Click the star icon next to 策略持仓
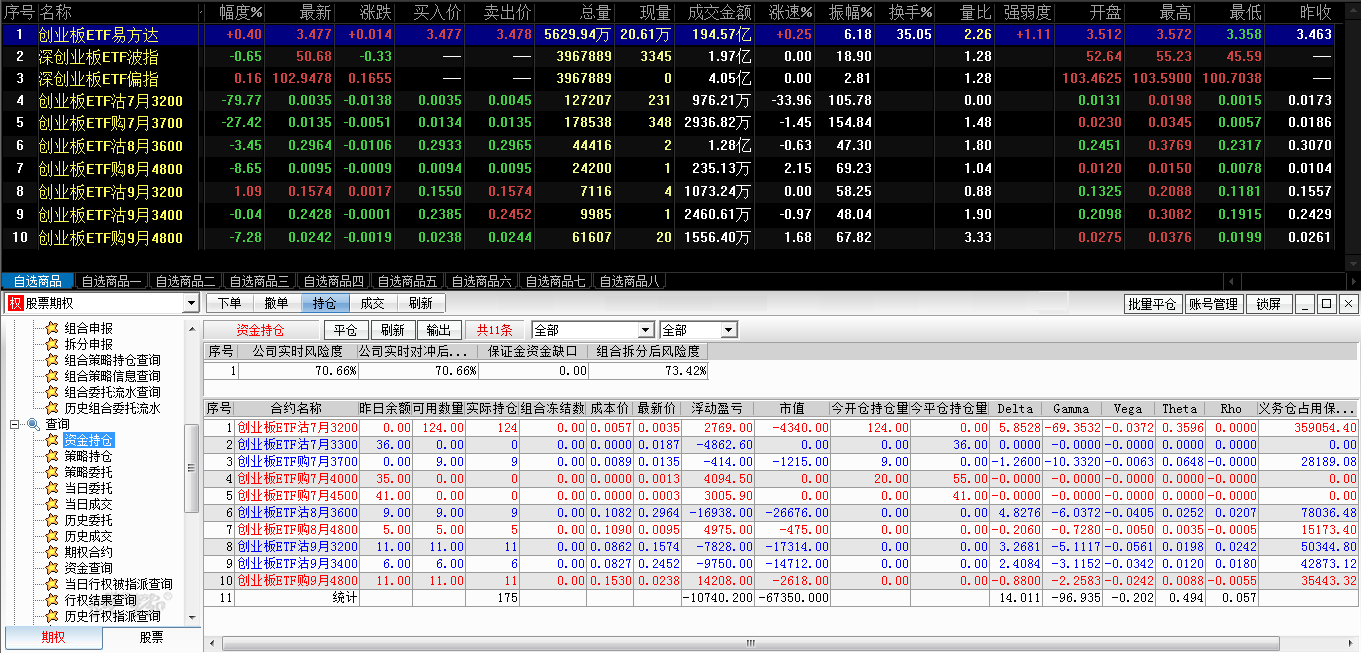The image size is (1361, 653). pos(52,456)
